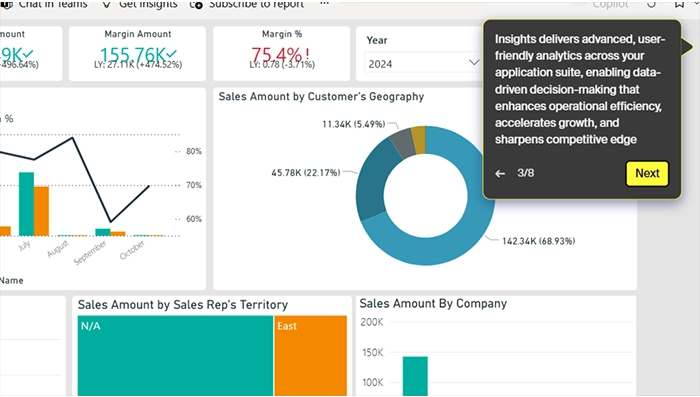Click the 200K axis label
Viewport: 700px width, 397px height.
pos(372,322)
